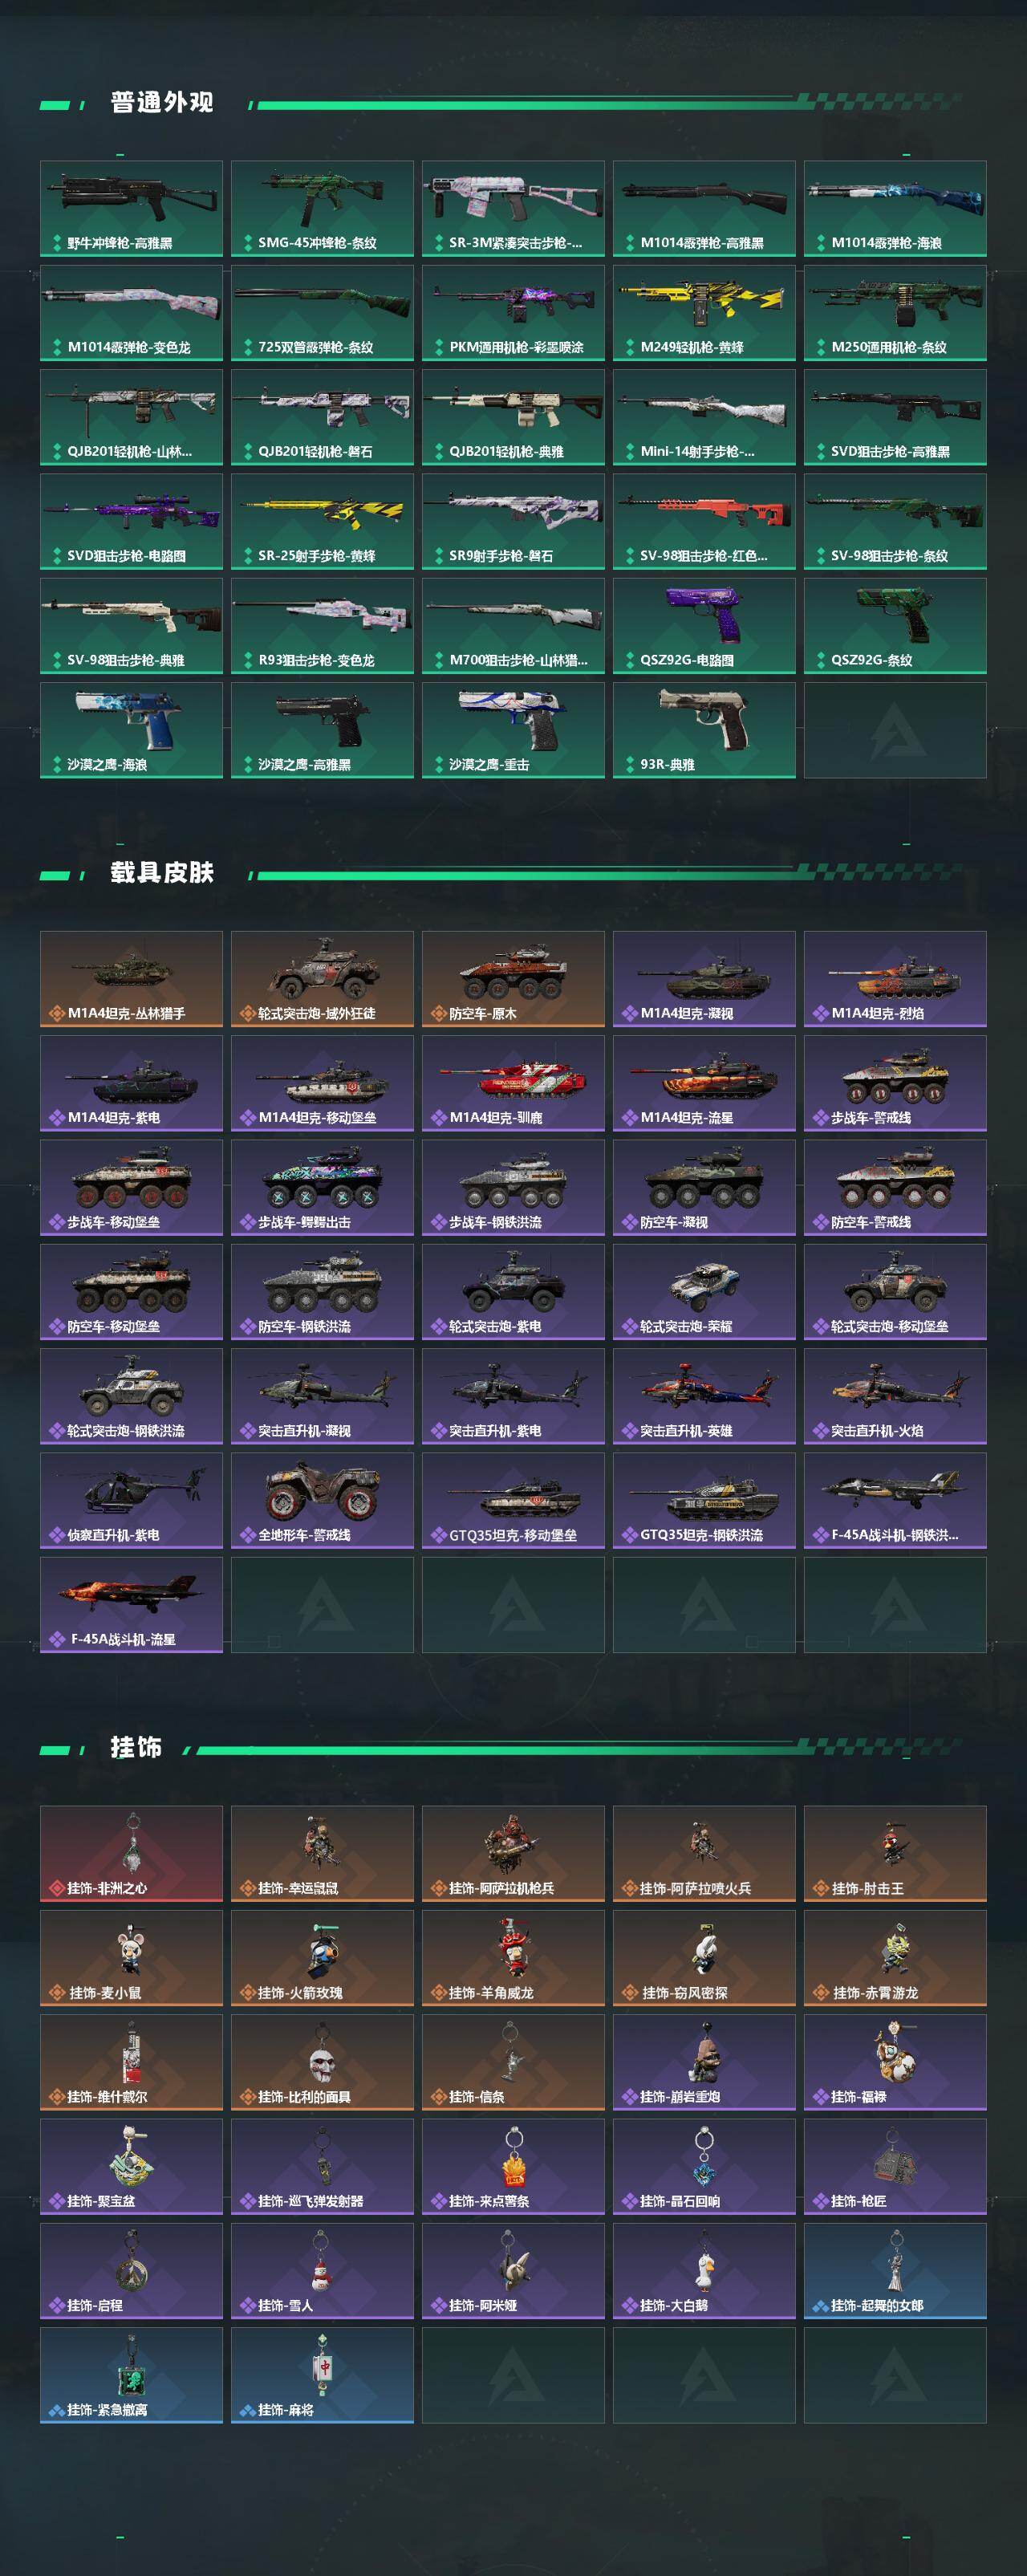Click the 挂饰-比利的面具 mask charm
The image size is (1027, 2576).
(322, 2062)
